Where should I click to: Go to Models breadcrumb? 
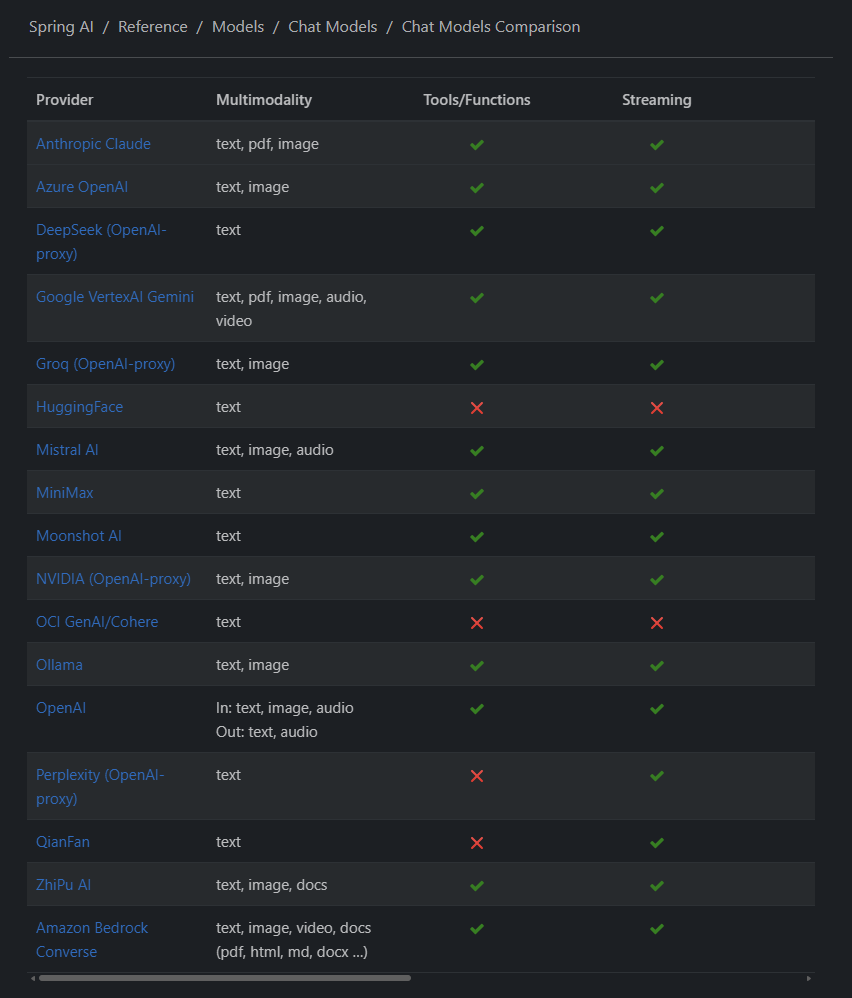(x=238, y=27)
